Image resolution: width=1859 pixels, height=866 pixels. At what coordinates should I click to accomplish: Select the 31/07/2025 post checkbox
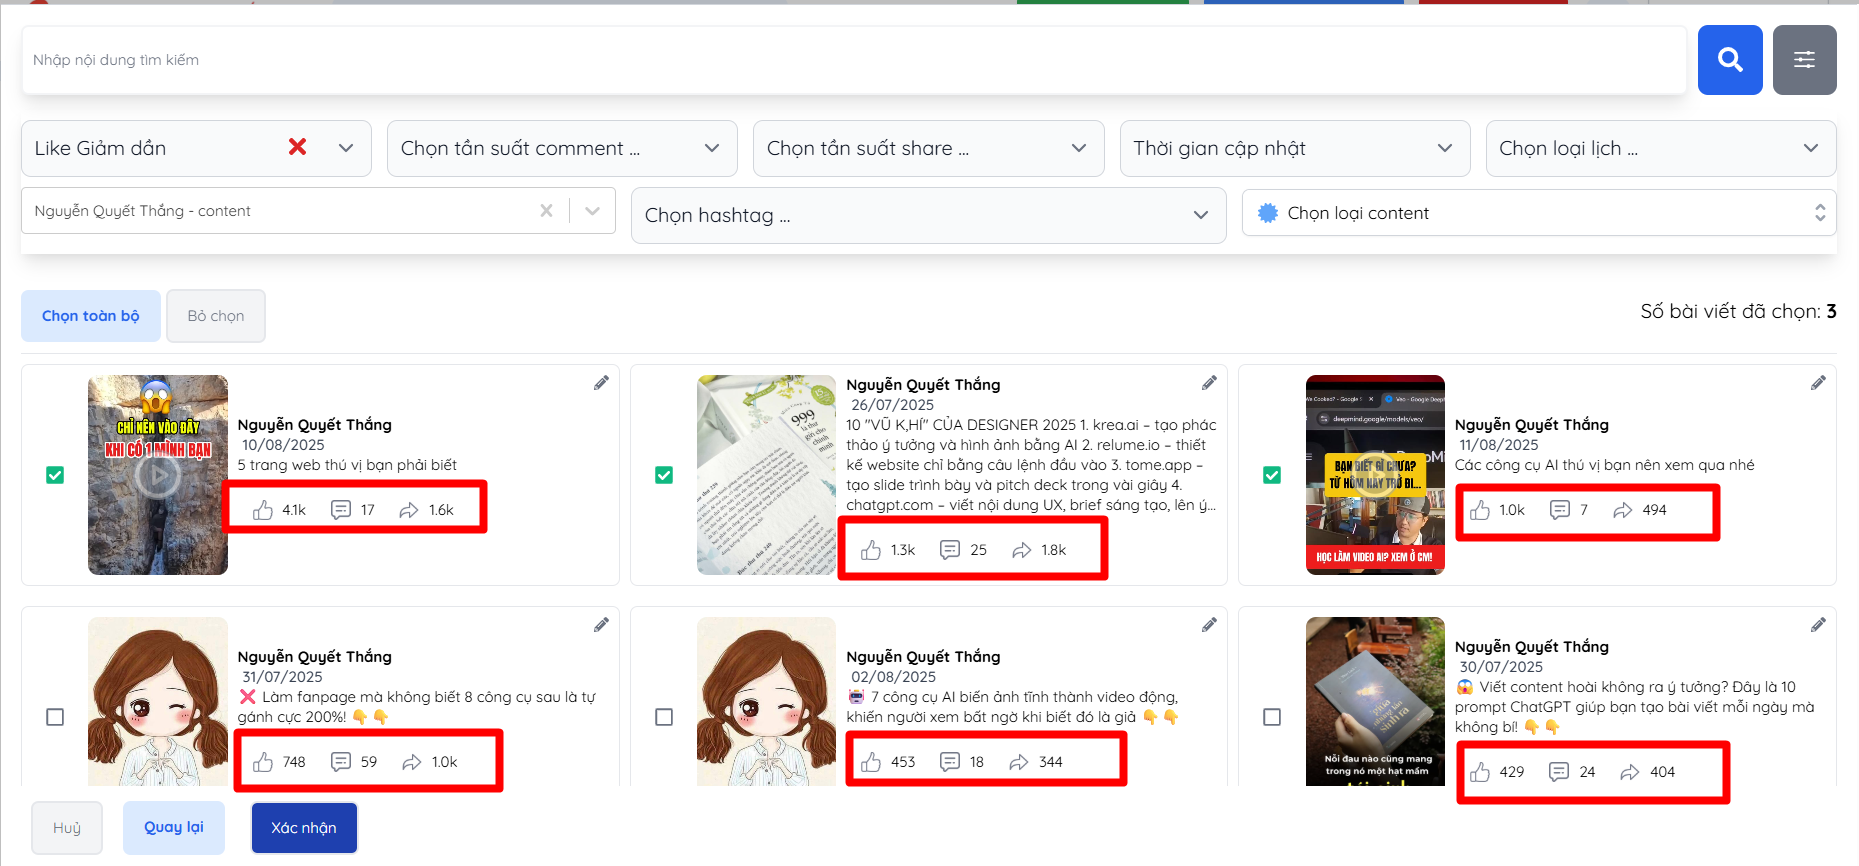tap(55, 717)
